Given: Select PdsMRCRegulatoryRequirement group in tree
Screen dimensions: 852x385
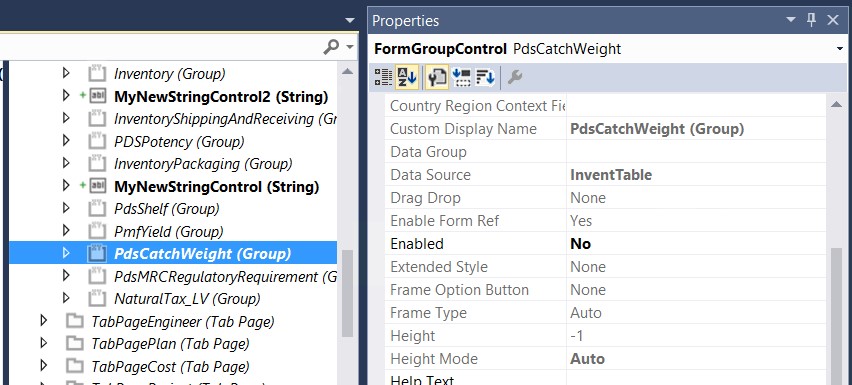Looking at the screenshot, I should click(x=225, y=277).
